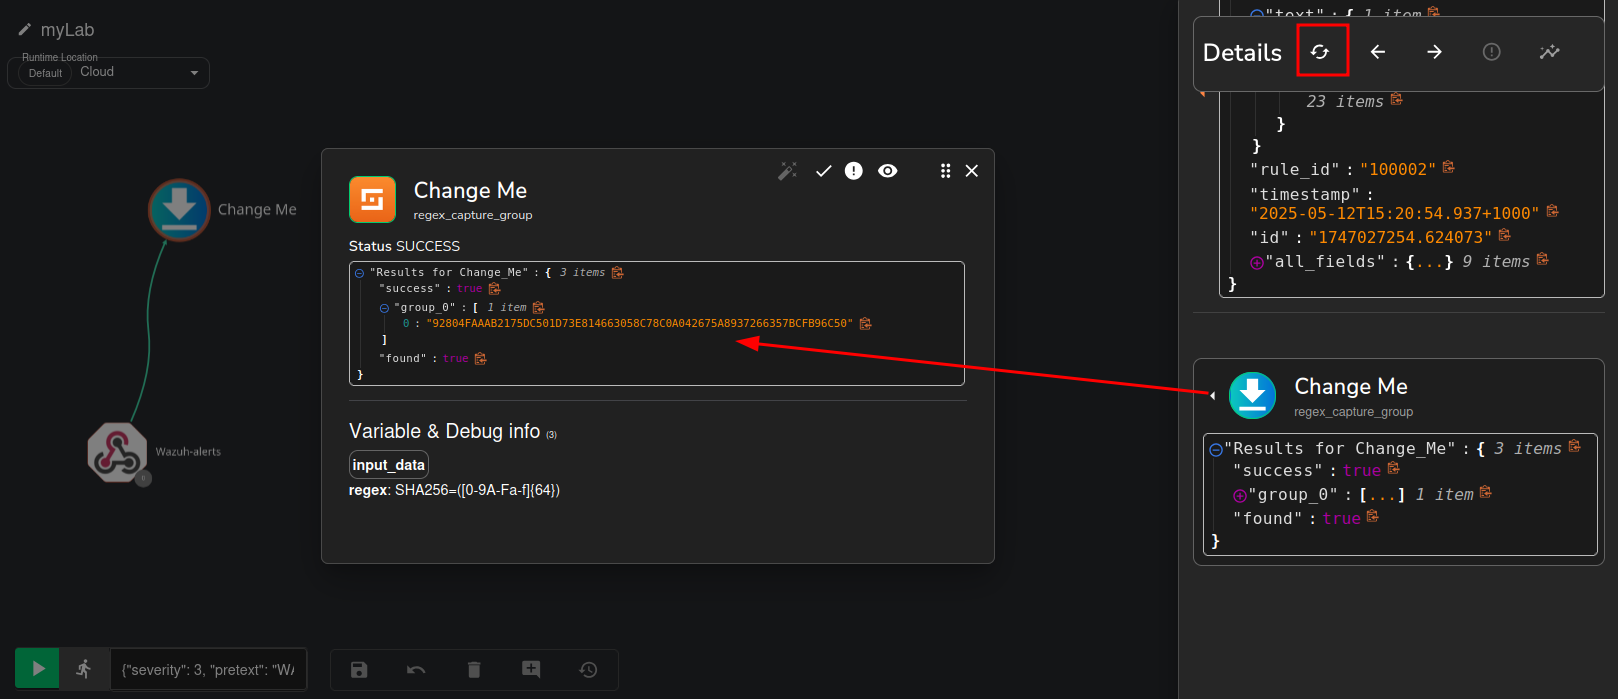Copy the "success" value in dialog
The width and height of the screenshot is (1618, 699).
(x=494, y=288)
